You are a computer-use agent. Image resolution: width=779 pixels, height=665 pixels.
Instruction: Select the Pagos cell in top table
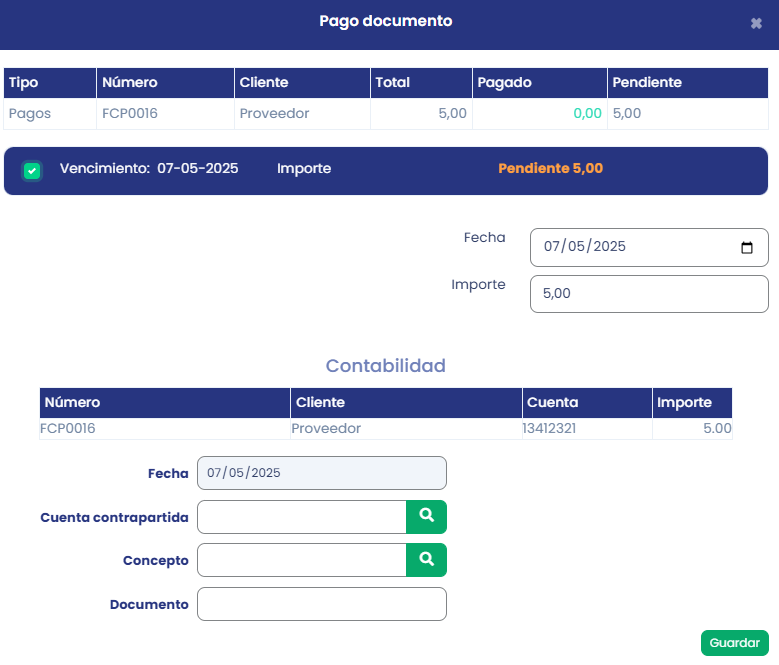click(30, 114)
